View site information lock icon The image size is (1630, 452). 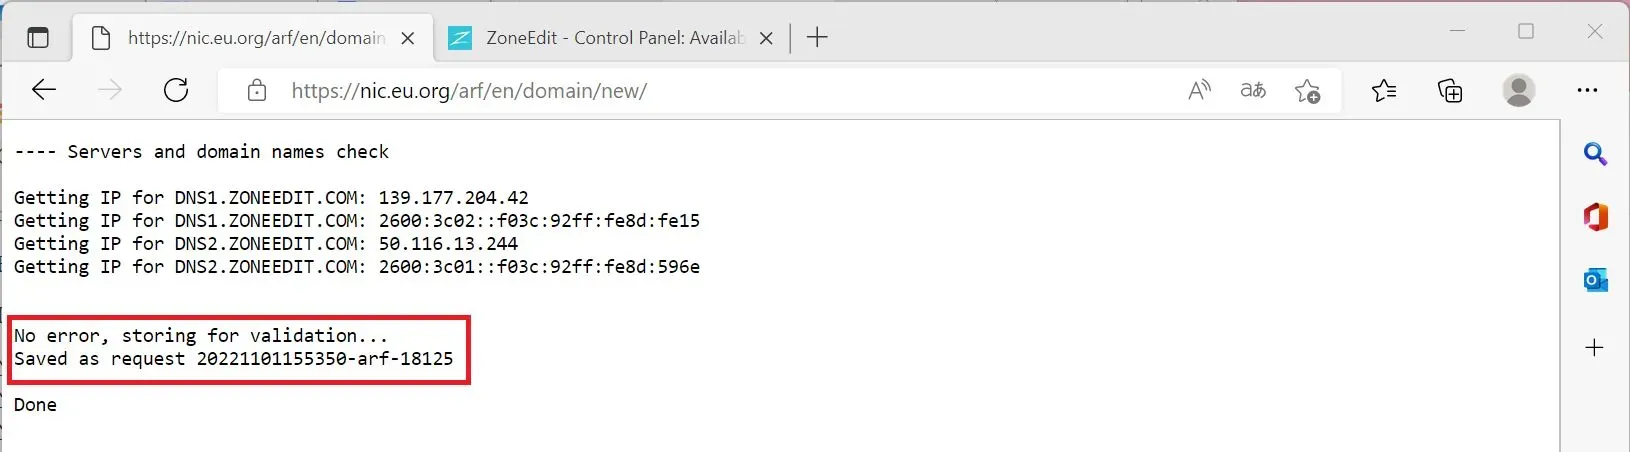tap(257, 91)
